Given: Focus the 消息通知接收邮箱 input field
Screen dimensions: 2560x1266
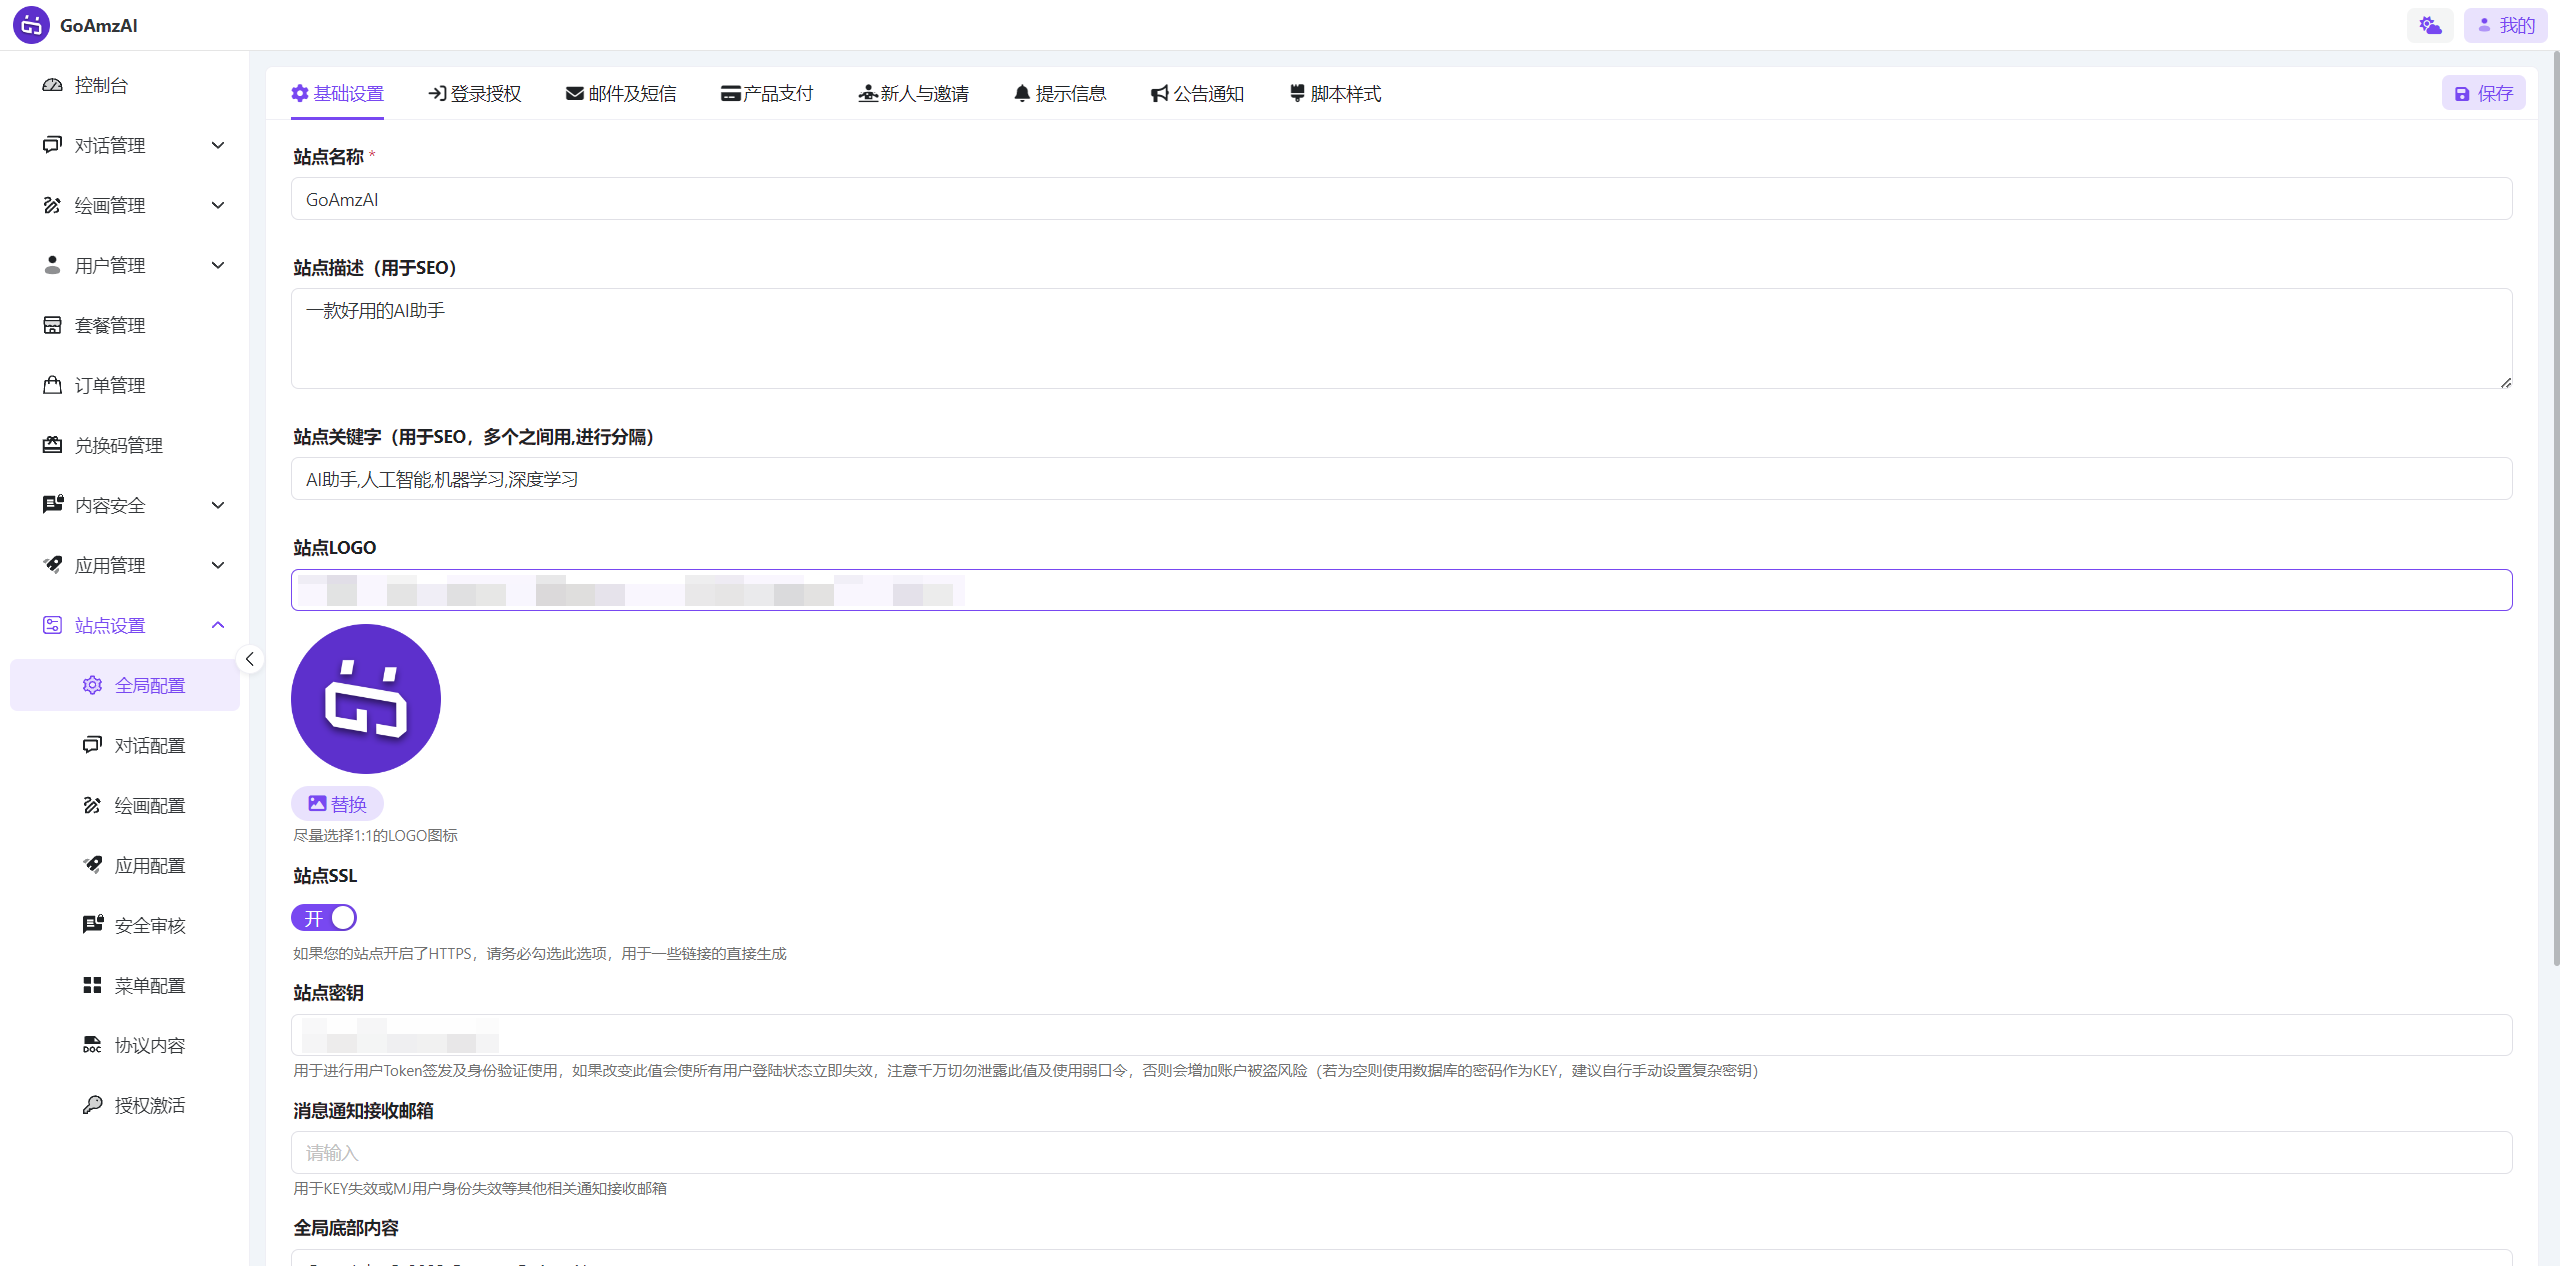Looking at the screenshot, I should pos(1400,1152).
